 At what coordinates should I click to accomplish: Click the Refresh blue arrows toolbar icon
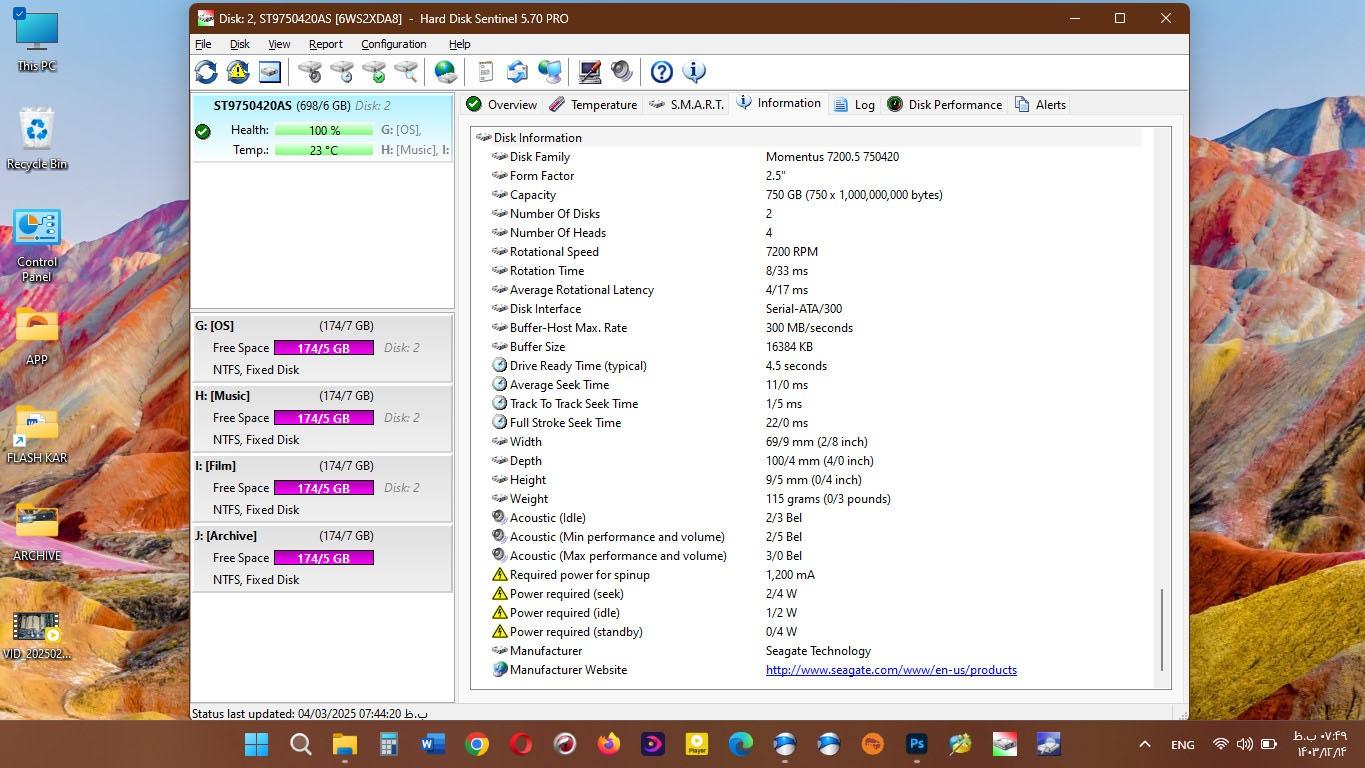(206, 72)
